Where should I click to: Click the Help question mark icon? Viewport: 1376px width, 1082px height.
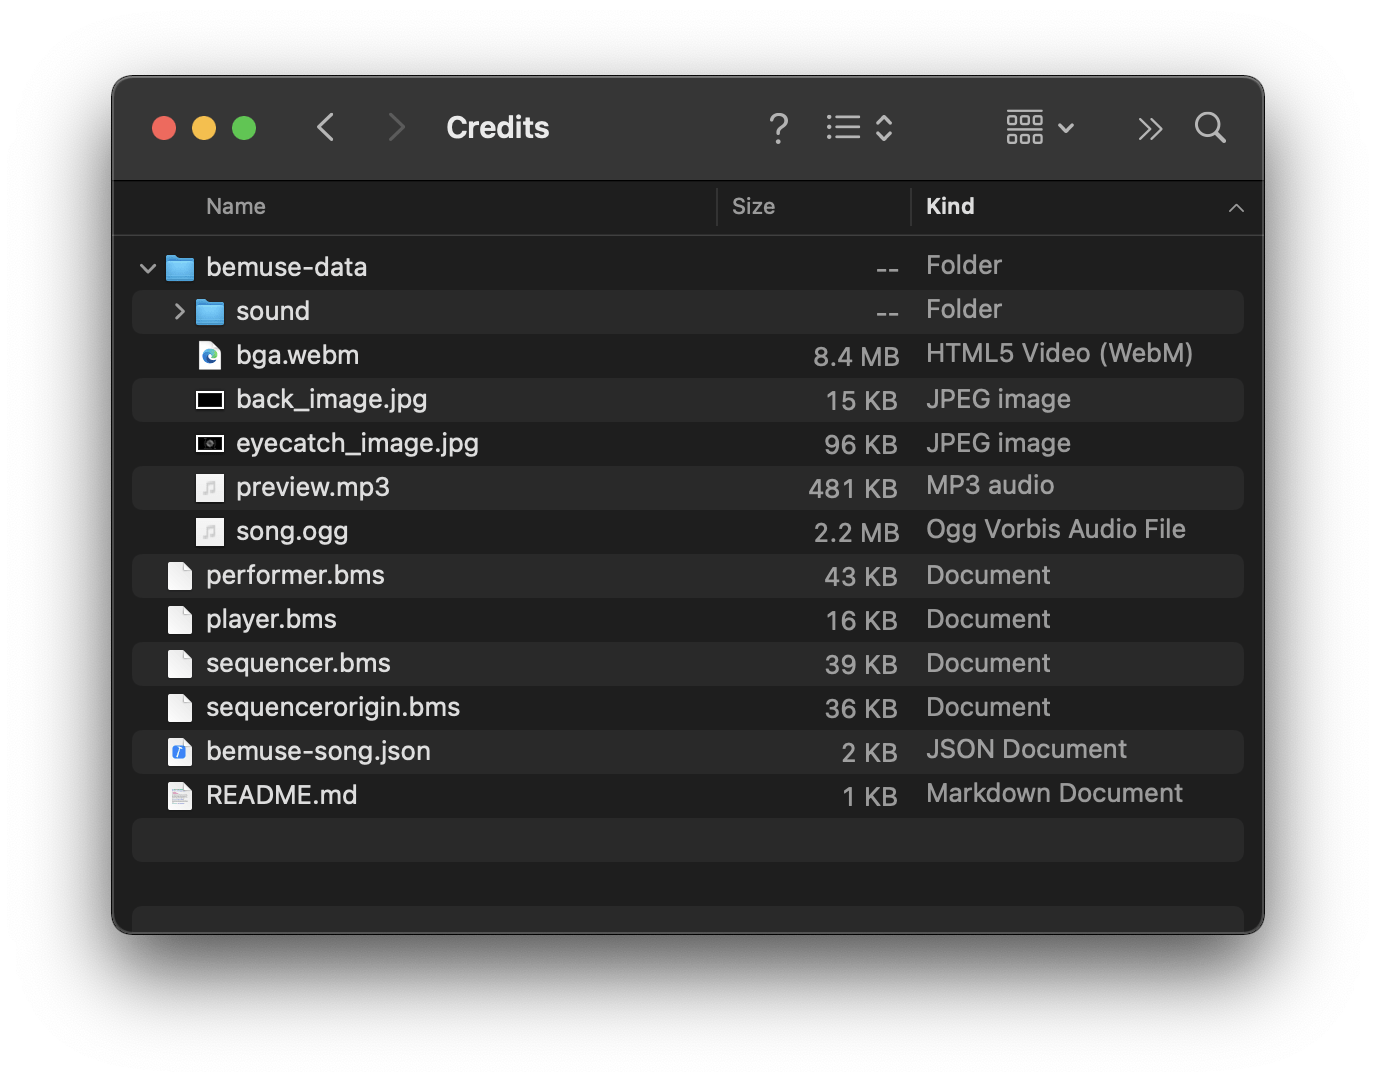click(x=779, y=128)
